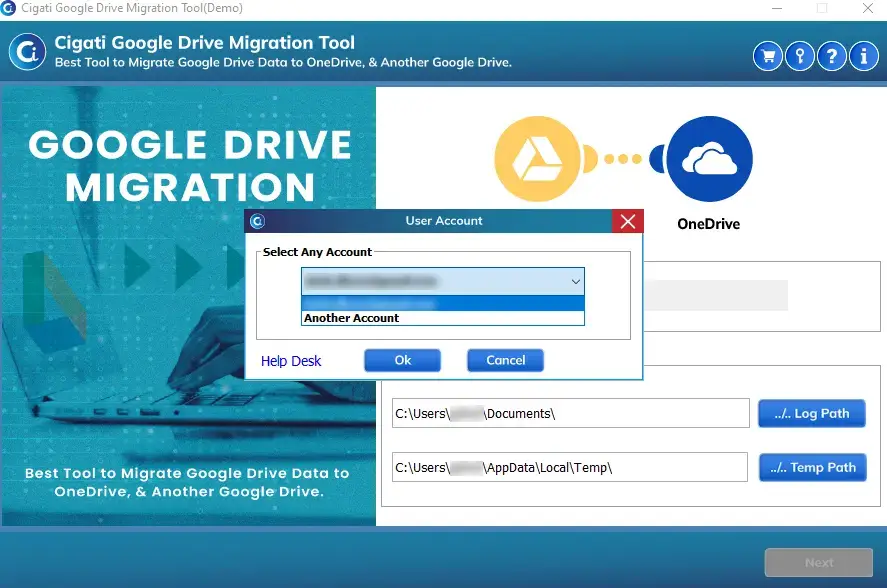The width and height of the screenshot is (887, 588).
Task: Click the OneDrive cloud destination icon
Action: pos(709,159)
